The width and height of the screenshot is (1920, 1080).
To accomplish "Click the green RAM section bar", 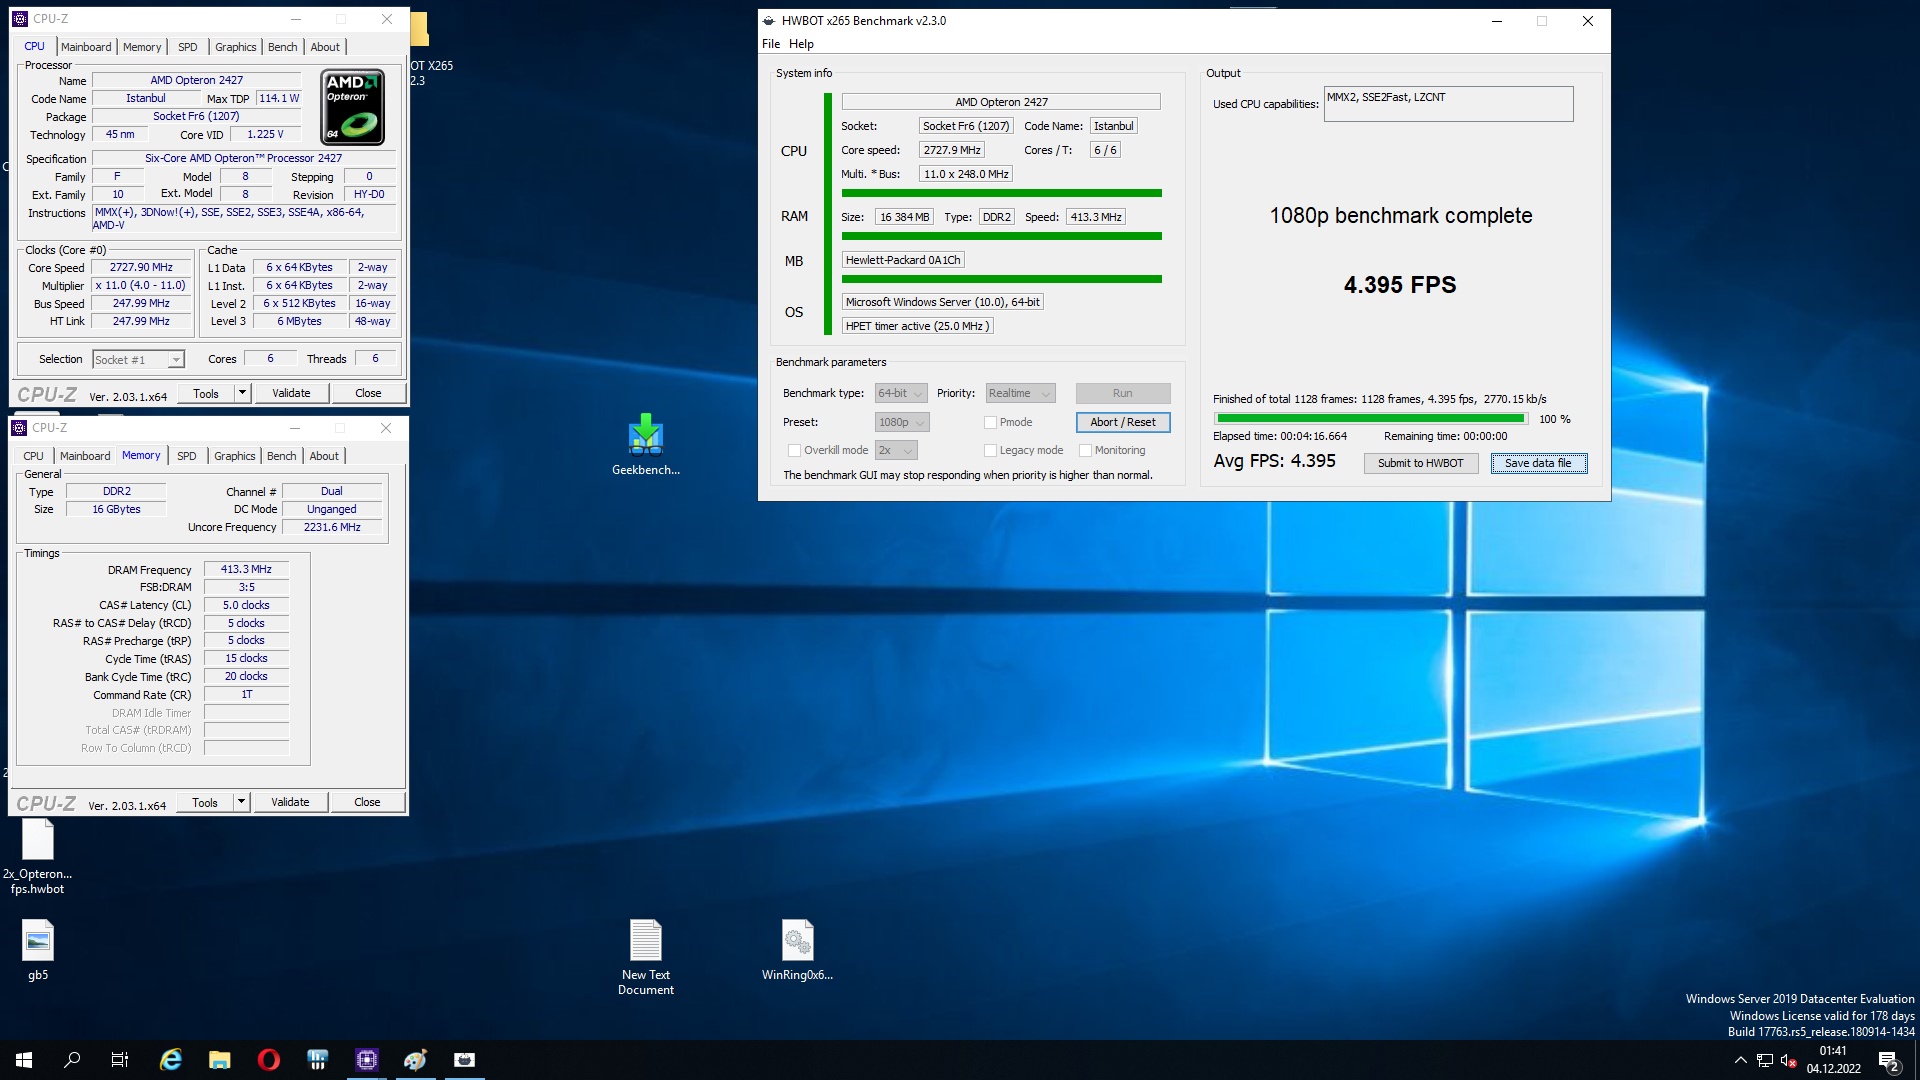I will (1001, 236).
